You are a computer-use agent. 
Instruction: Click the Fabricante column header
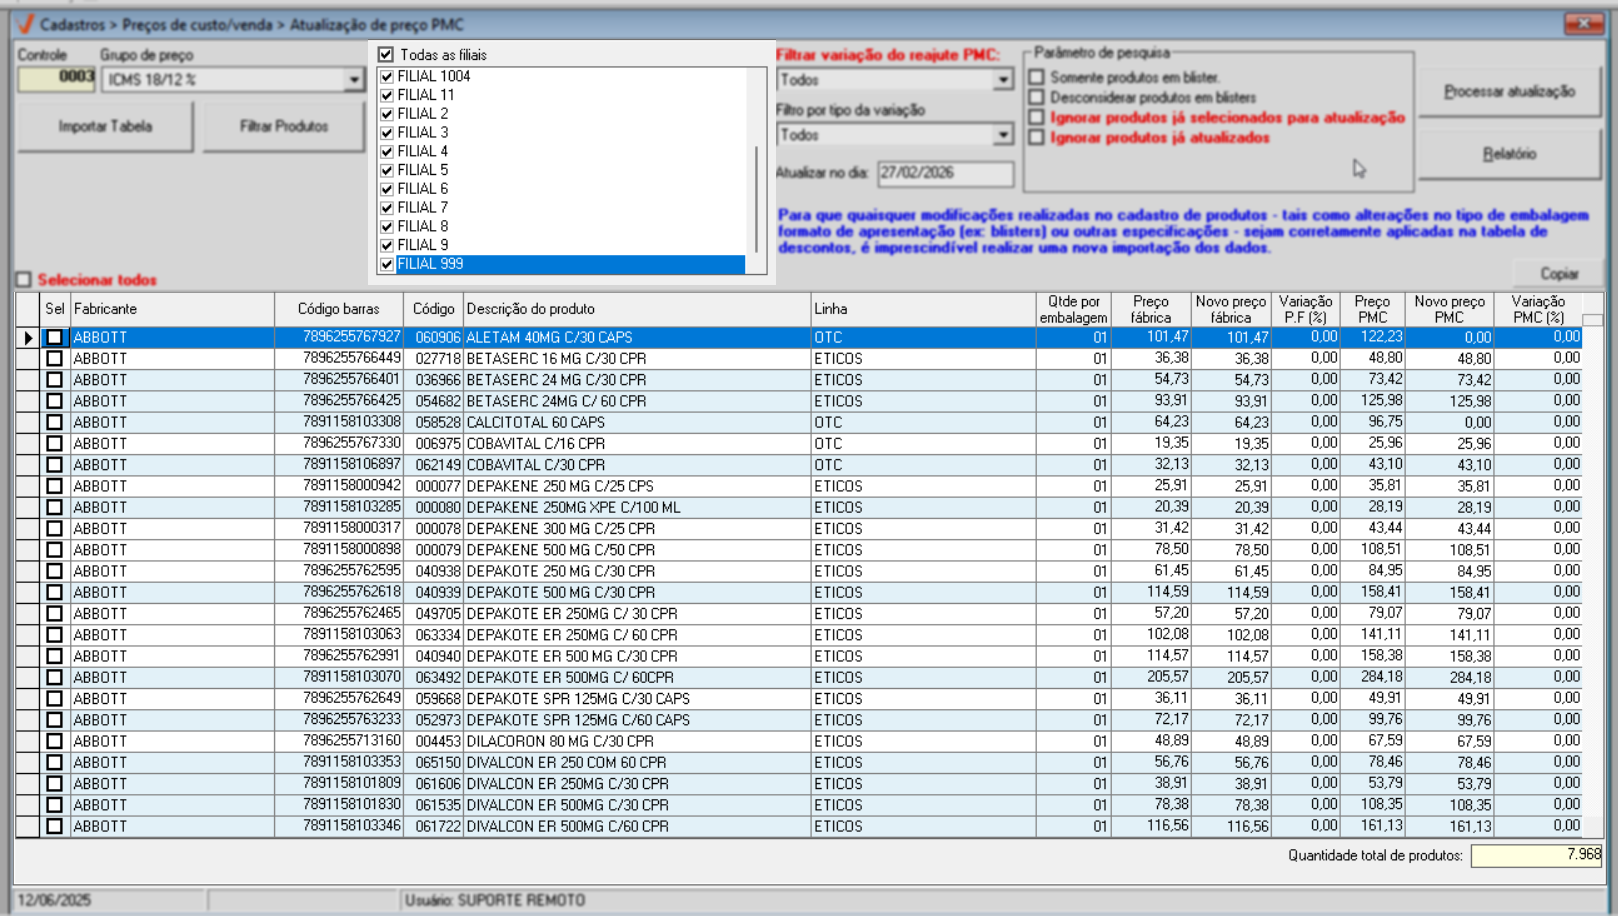[172, 310]
